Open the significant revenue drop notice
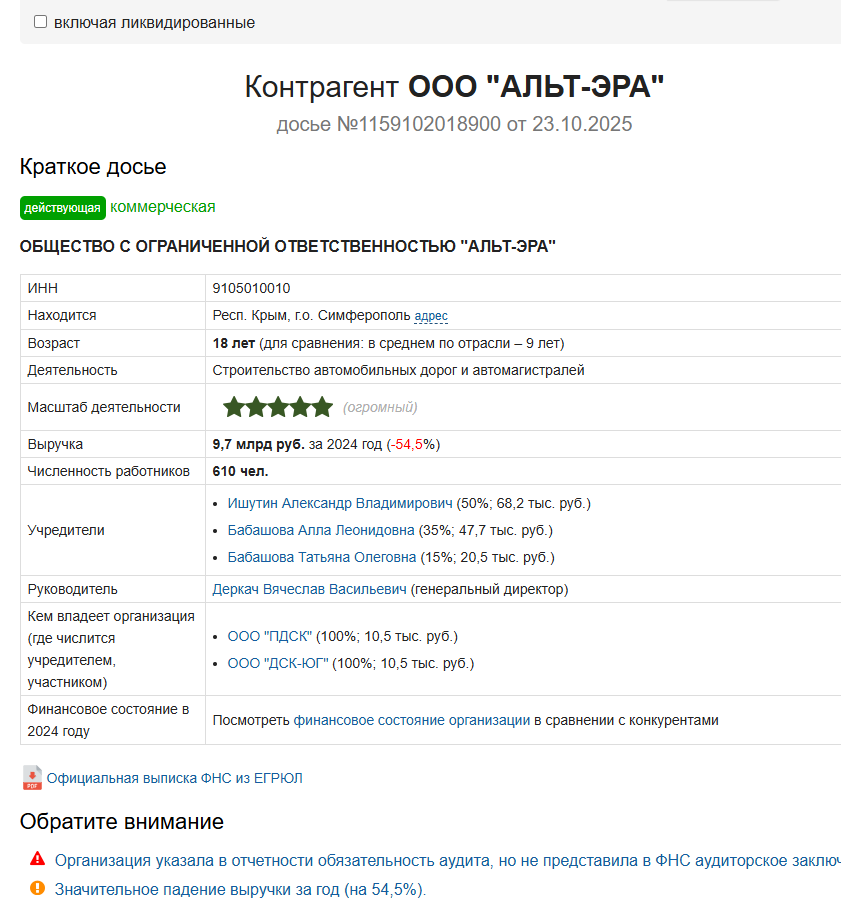 (240, 889)
